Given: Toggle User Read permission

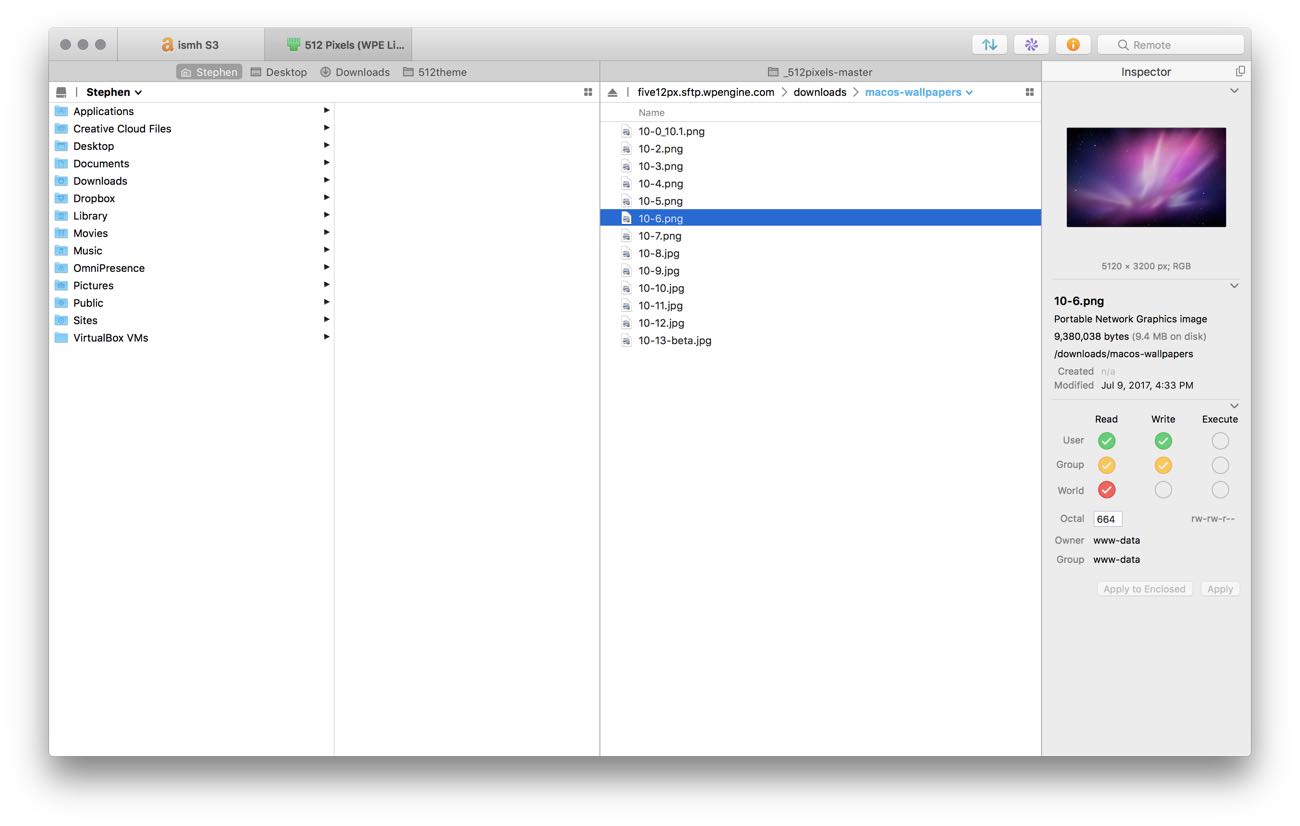Looking at the screenshot, I should tap(1106, 440).
